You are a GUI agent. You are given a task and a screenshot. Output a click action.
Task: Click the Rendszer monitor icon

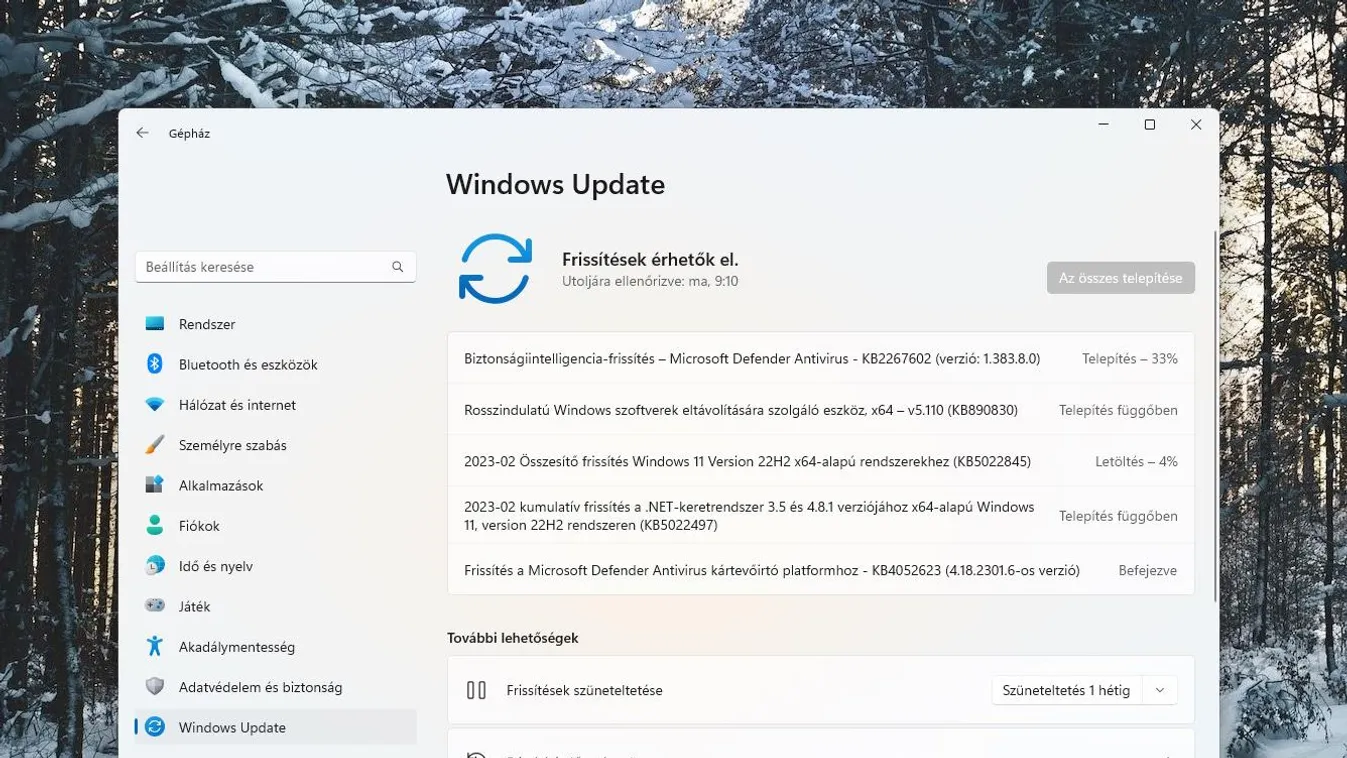click(154, 324)
